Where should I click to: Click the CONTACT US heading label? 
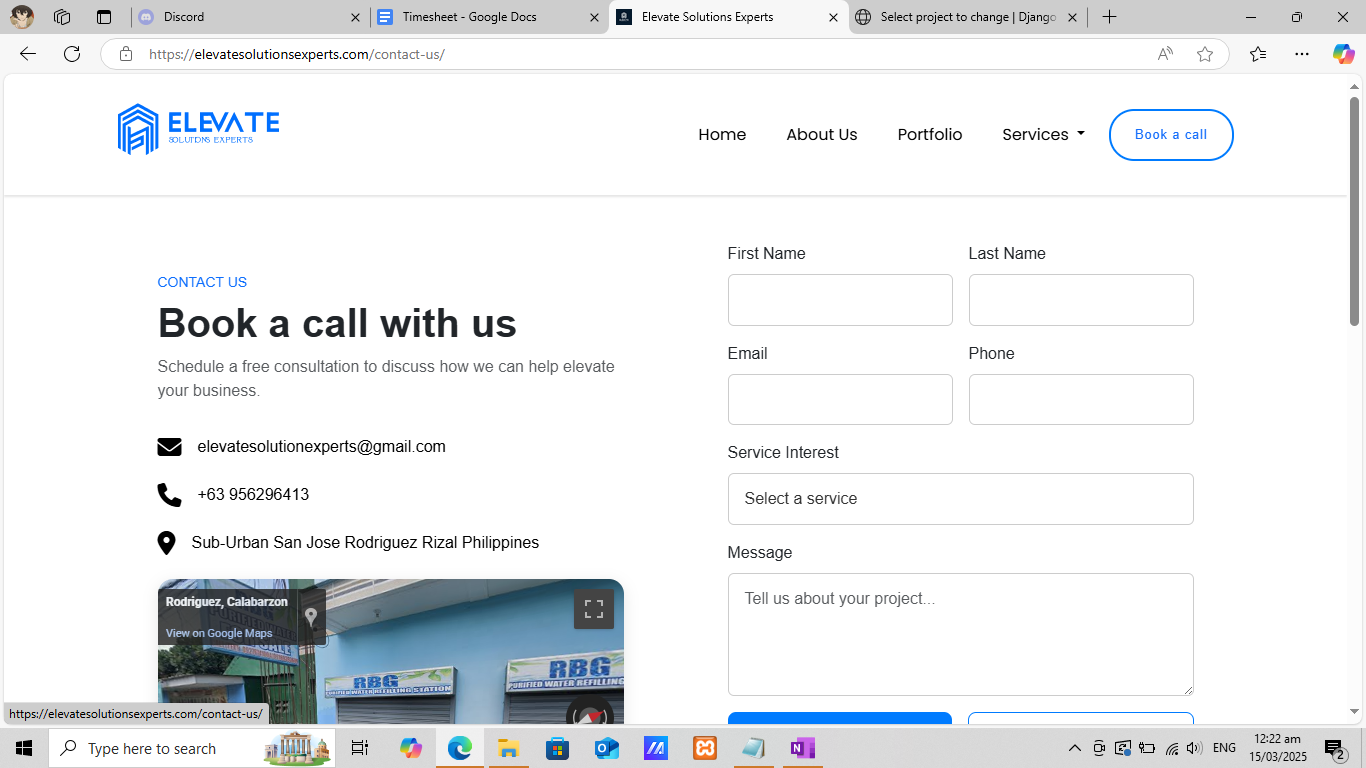coord(202,282)
